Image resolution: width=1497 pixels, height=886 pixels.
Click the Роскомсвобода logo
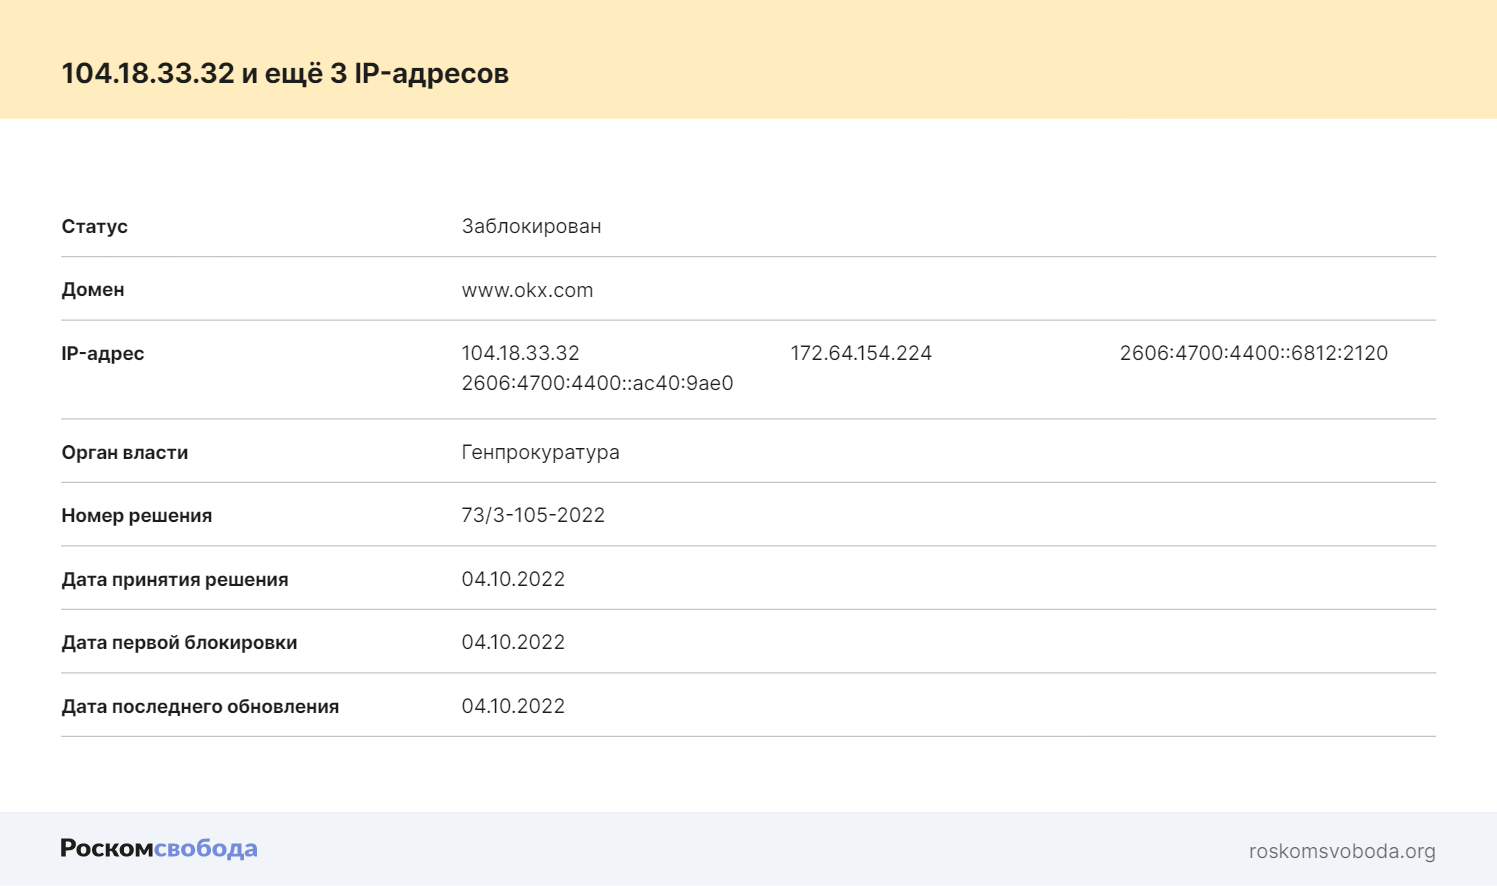click(159, 849)
